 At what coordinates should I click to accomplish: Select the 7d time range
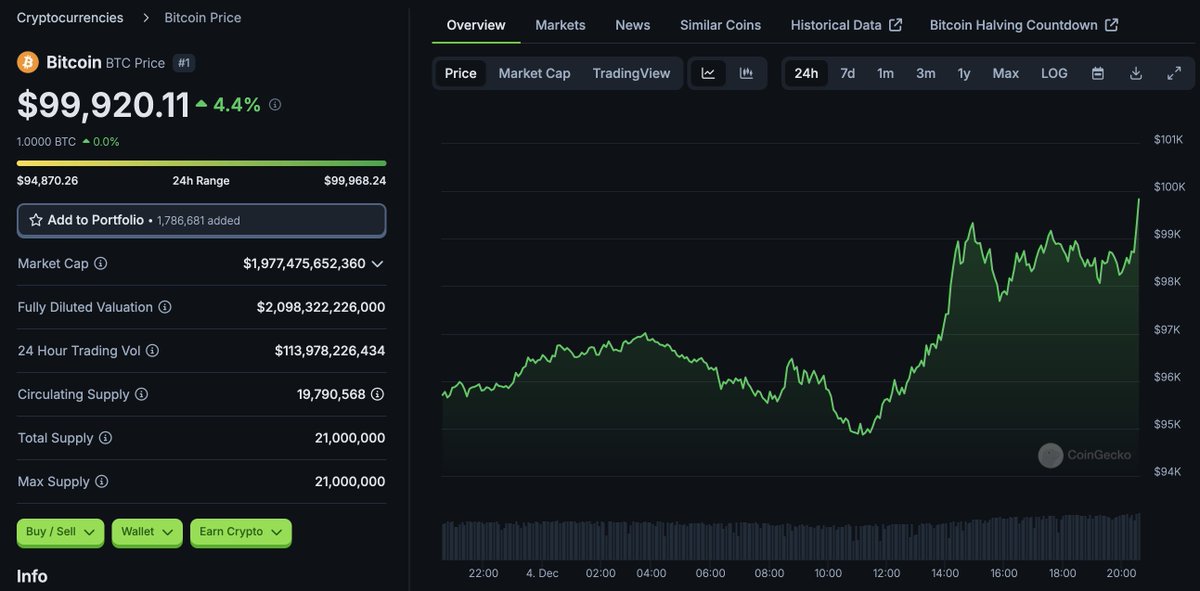(847, 72)
